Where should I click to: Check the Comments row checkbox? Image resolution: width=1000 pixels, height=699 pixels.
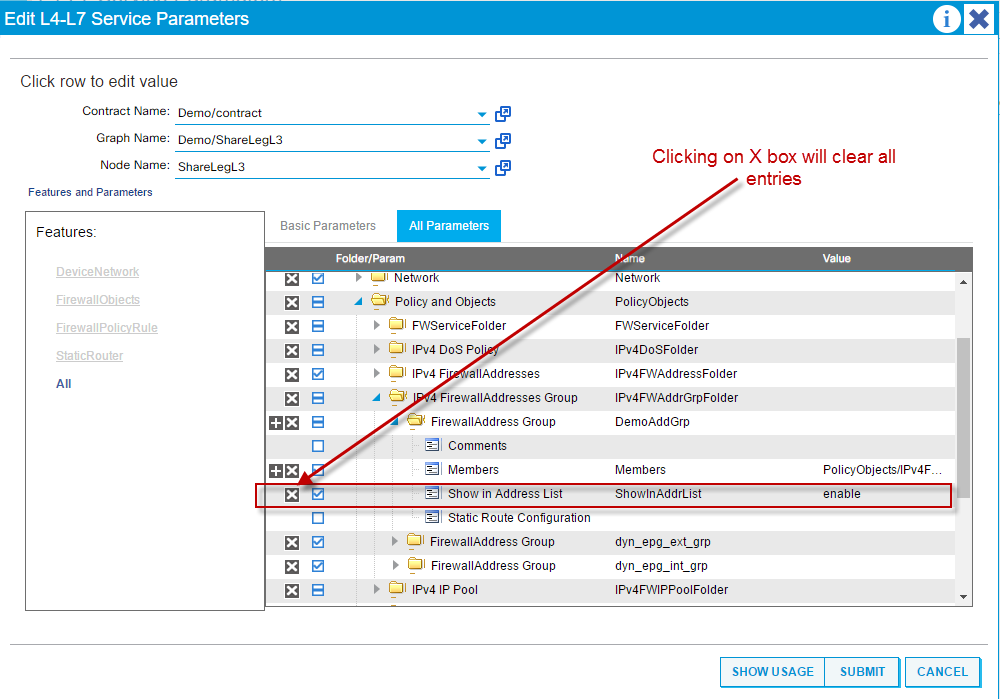[x=320, y=445]
